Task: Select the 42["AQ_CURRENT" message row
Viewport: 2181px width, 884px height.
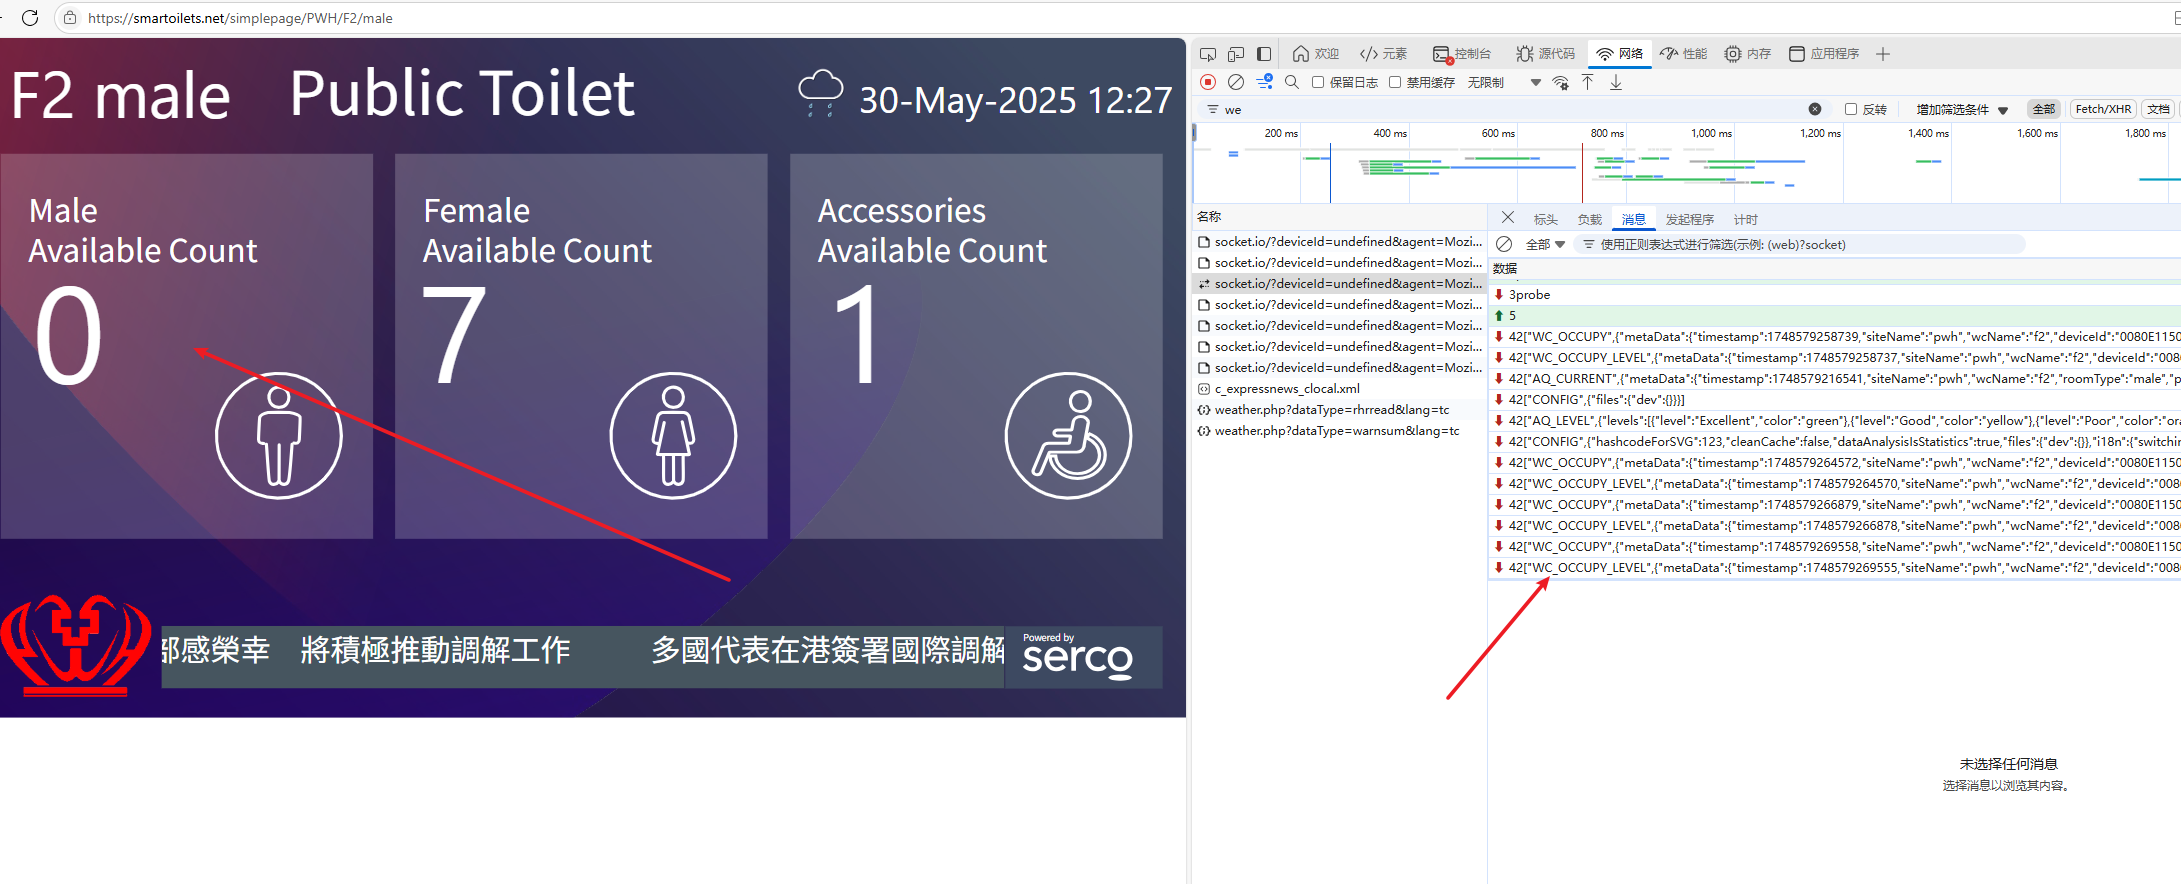Action: [1835, 379]
